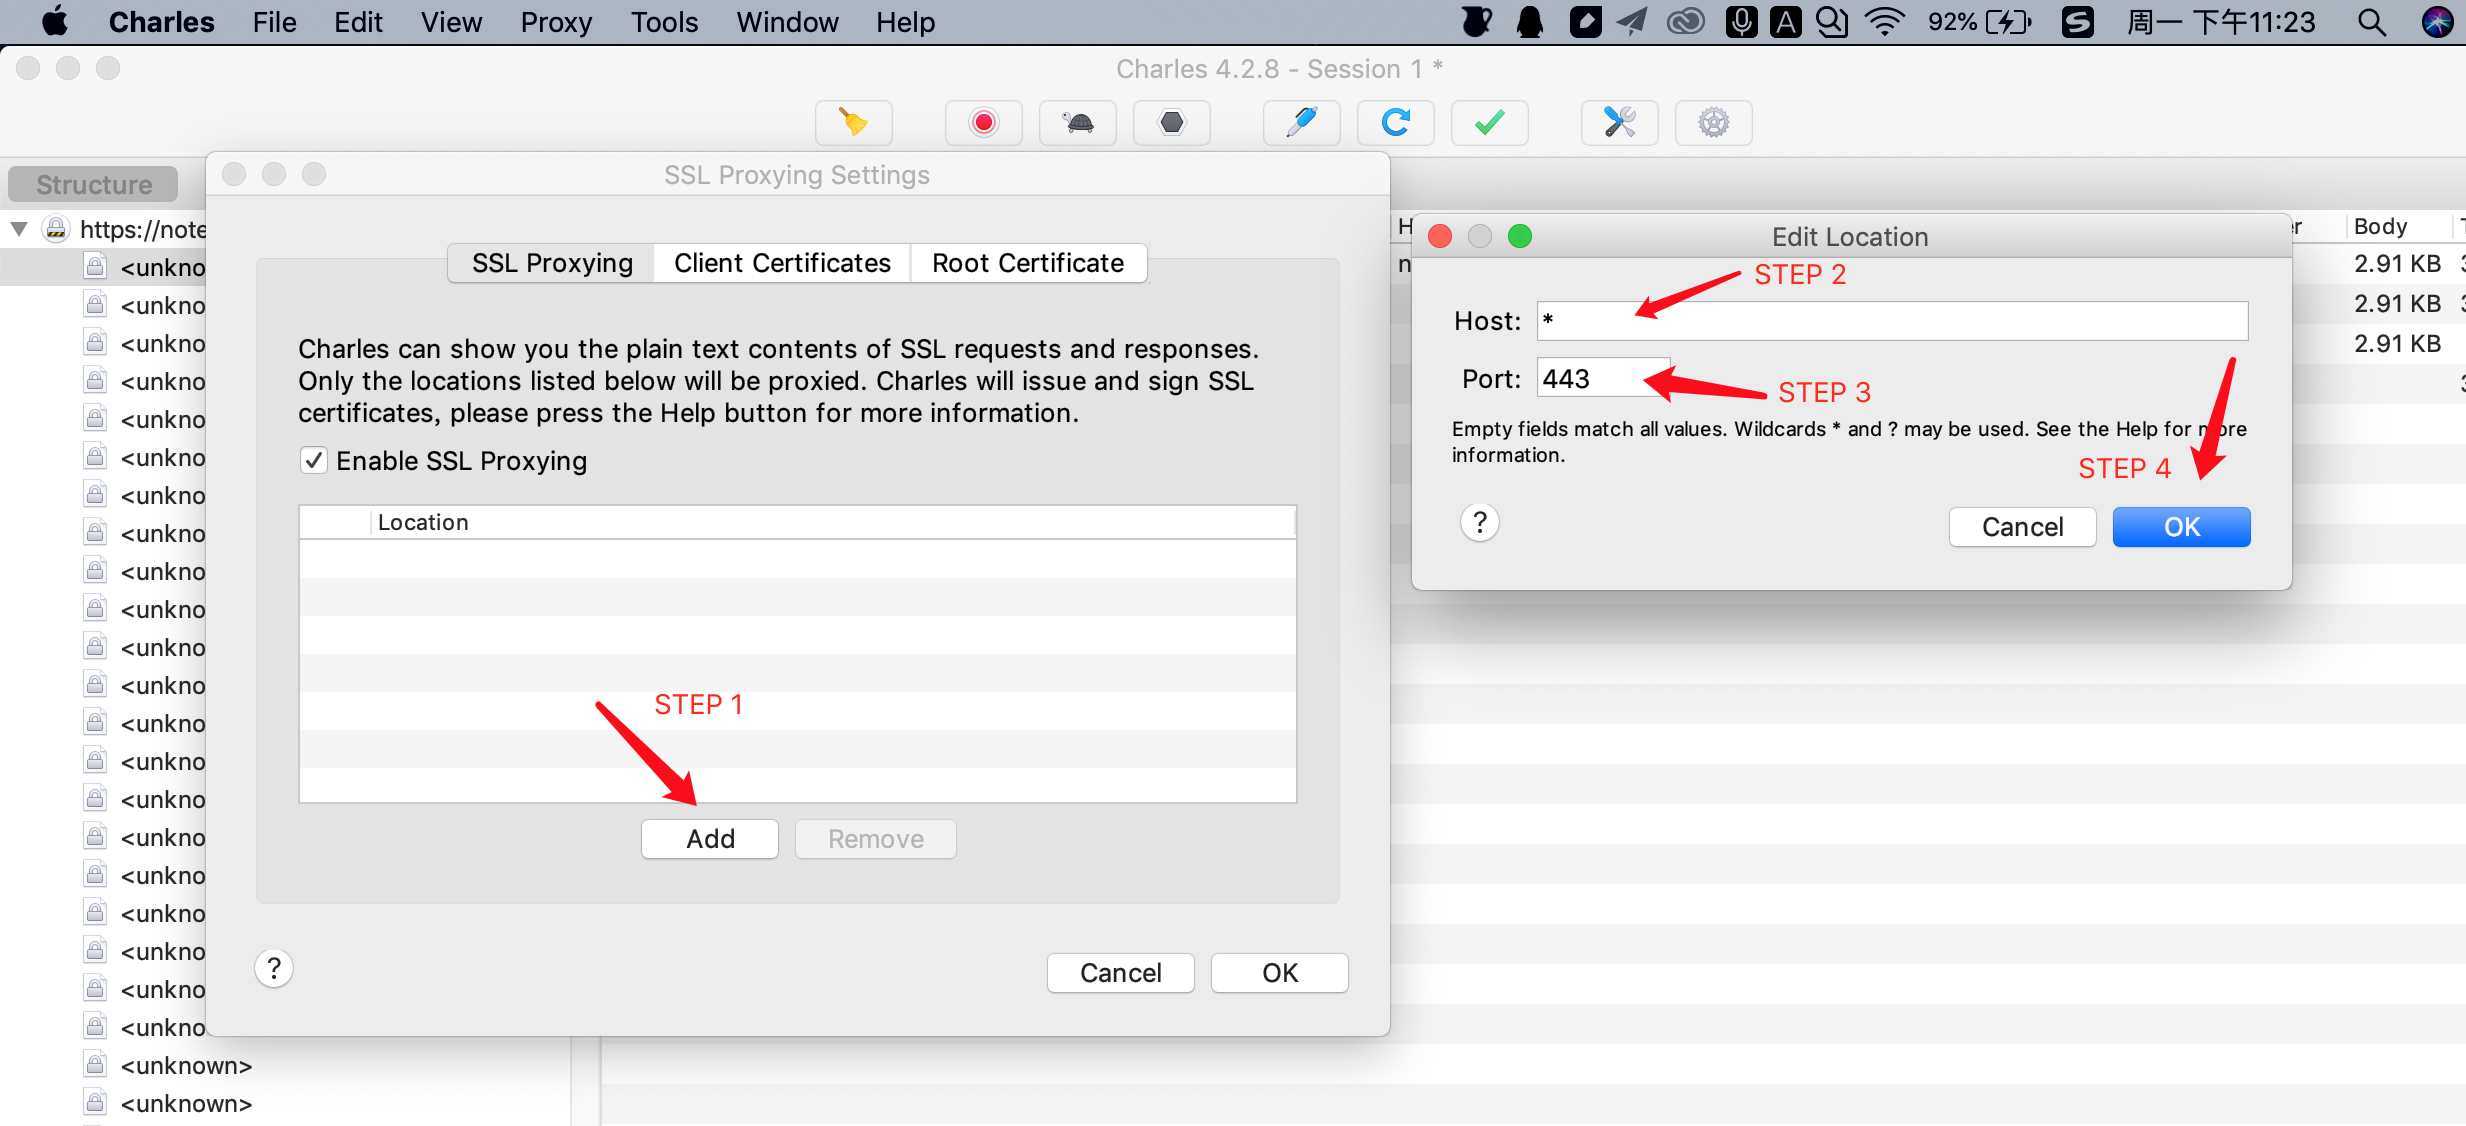
Task: Open the macOS Spotlight search icon
Action: pos(2372,22)
